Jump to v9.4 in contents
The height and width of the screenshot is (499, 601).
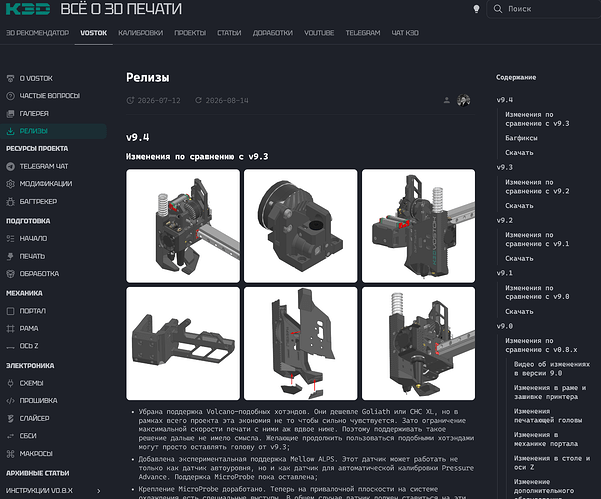(x=504, y=100)
